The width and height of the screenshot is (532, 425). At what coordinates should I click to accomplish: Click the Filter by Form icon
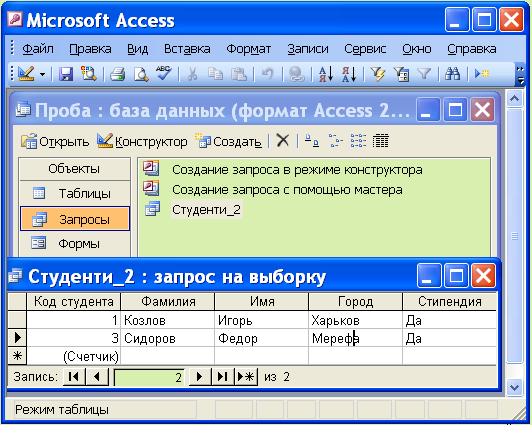tap(401, 74)
